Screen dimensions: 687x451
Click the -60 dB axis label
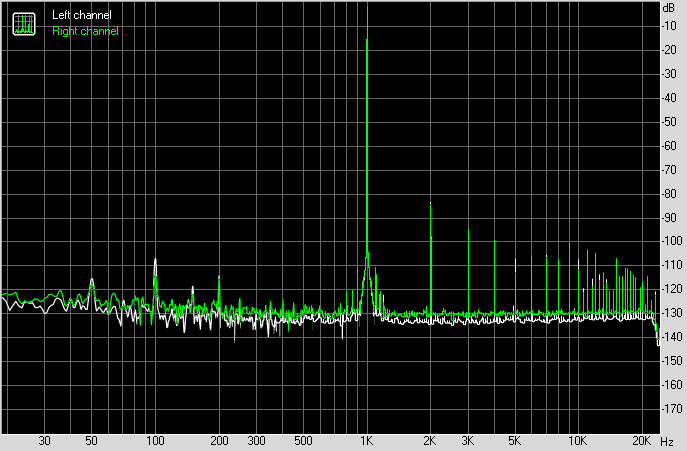670,145
